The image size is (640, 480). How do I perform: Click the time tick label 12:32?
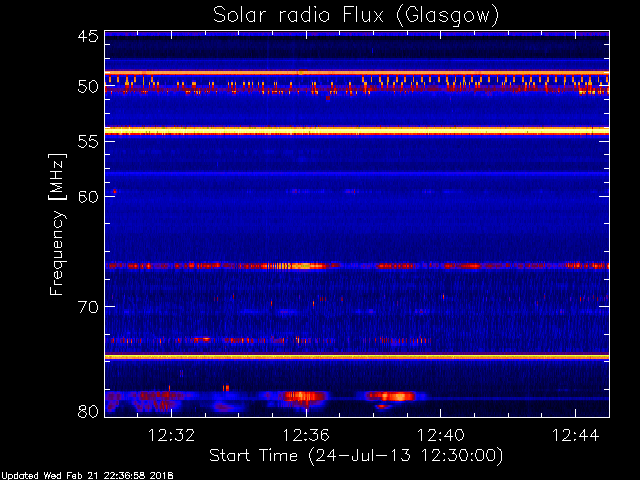coord(171,435)
